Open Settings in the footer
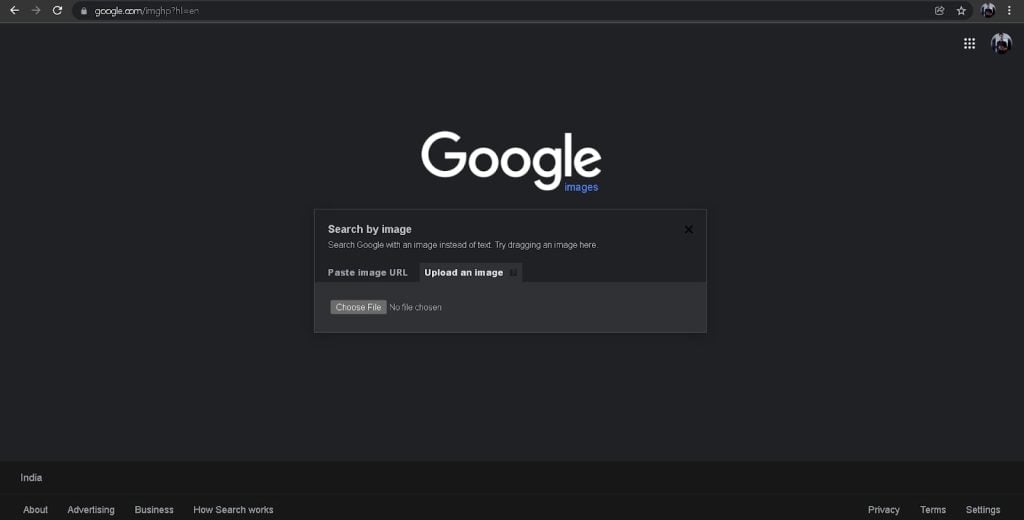 983,510
